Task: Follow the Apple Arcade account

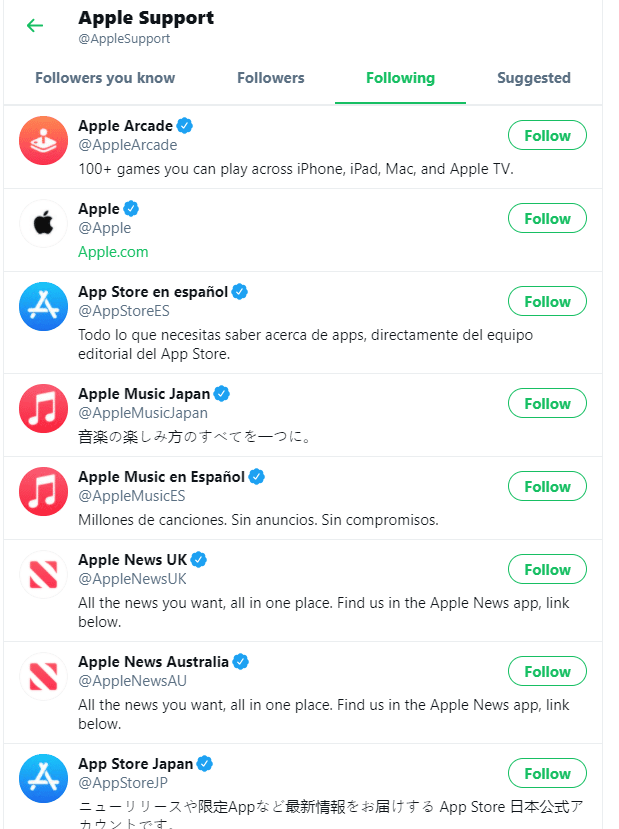Action: (547, 135)
